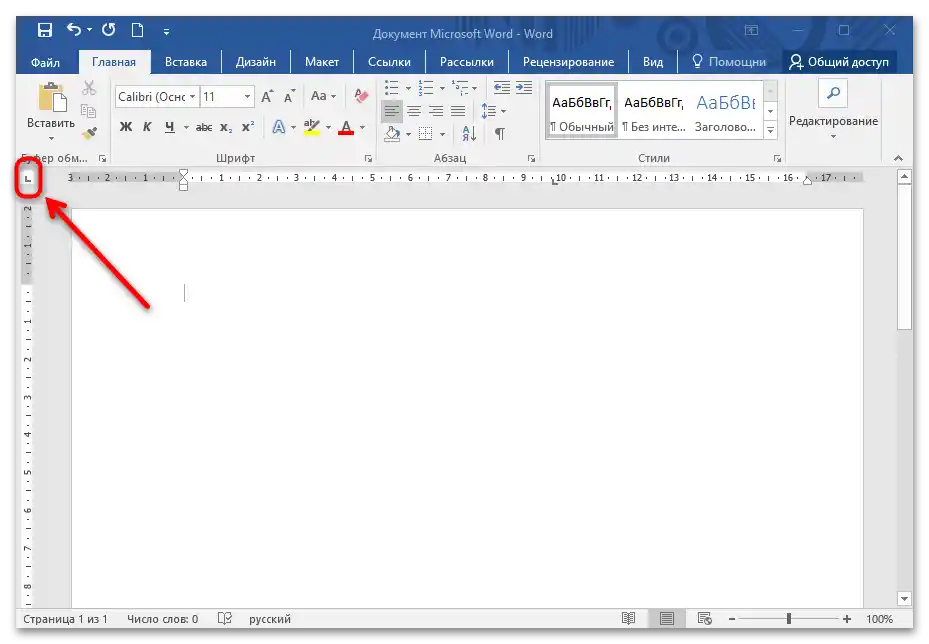929x644 pixels.
Task: Switch to the Вид tab
Action: coord(653,62)
